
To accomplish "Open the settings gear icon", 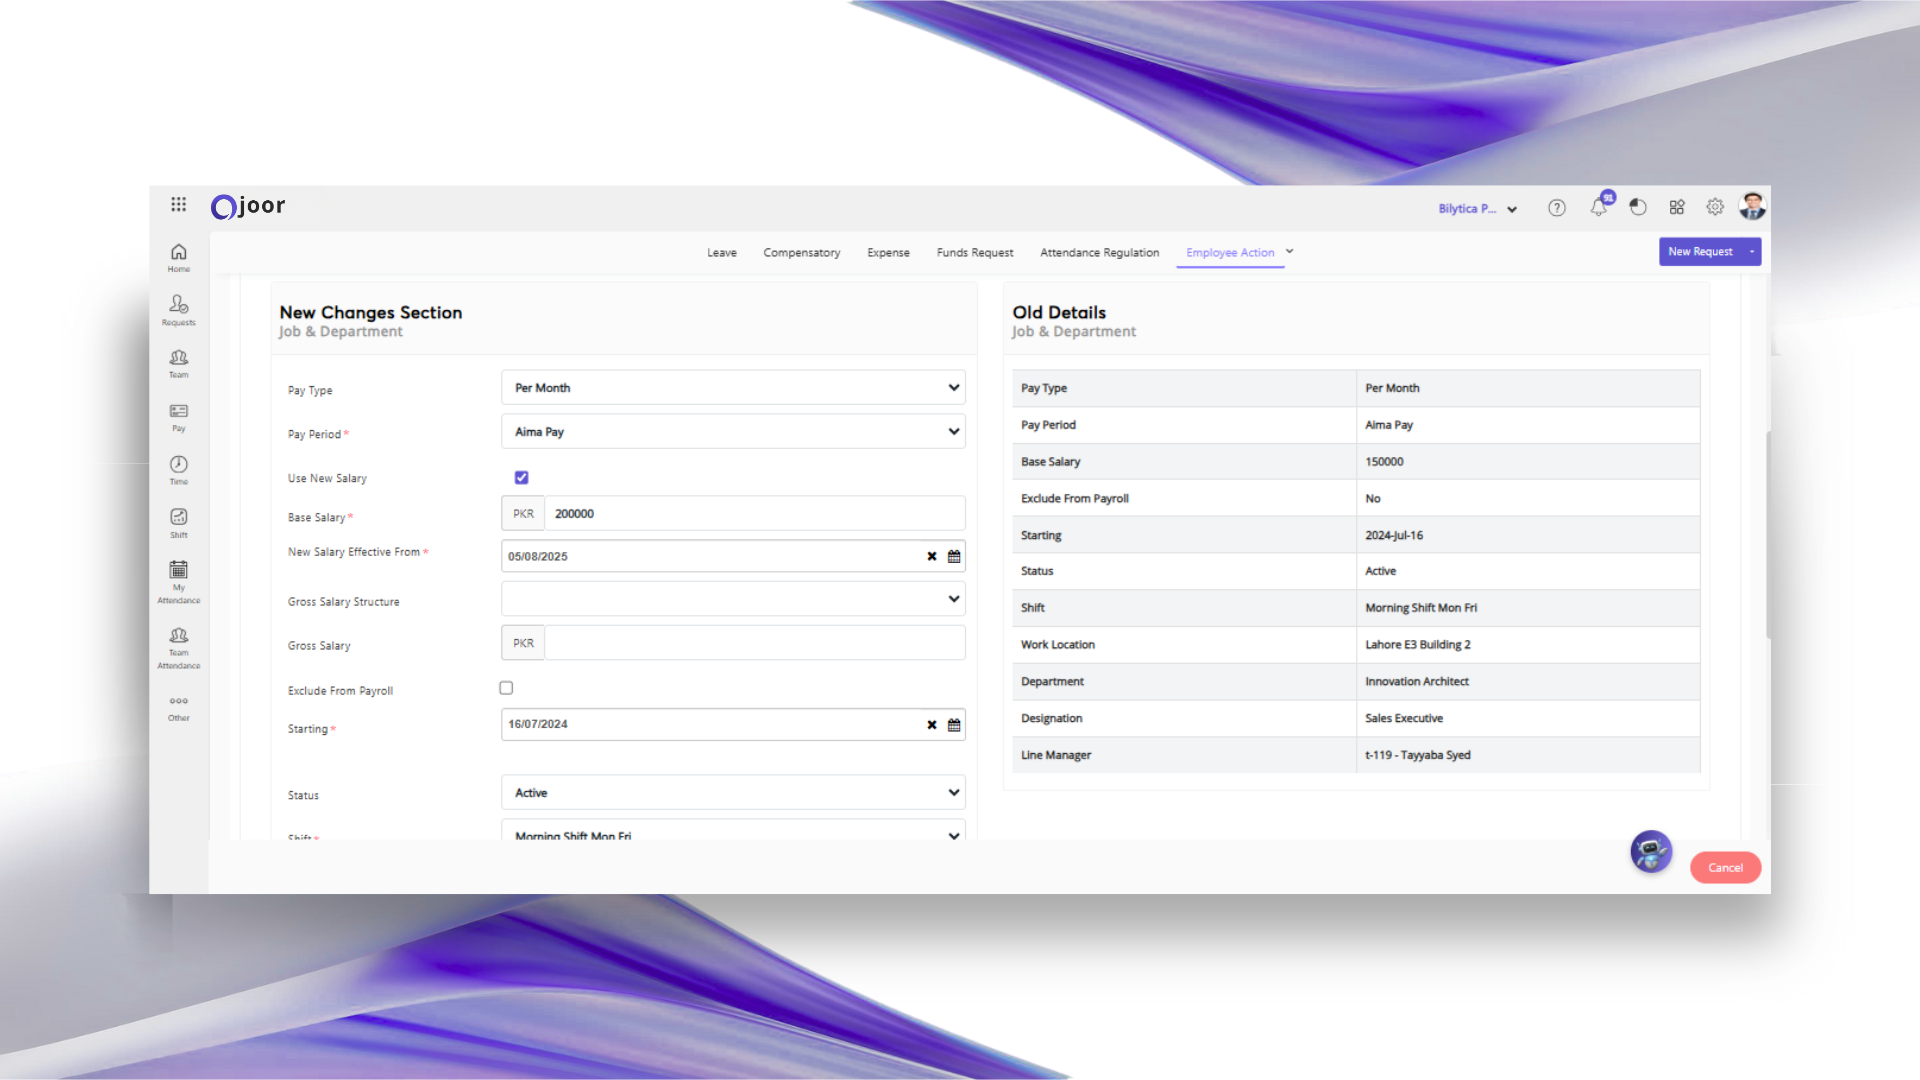I will coord(1715,207).
